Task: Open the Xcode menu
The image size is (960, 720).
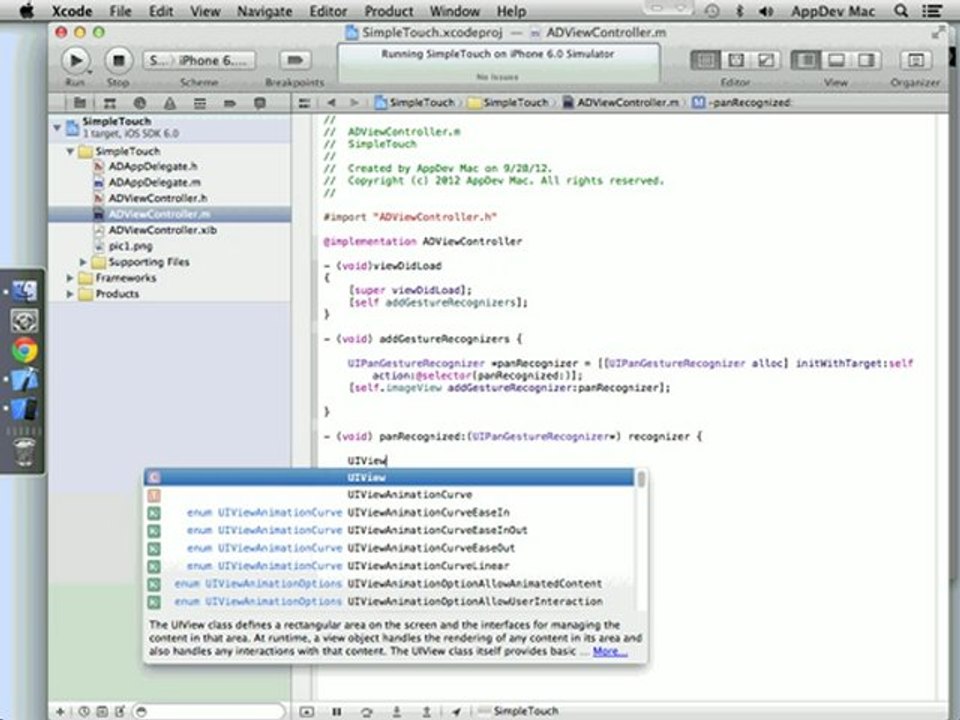Action: pyautogui.click(x=72, y=11)
